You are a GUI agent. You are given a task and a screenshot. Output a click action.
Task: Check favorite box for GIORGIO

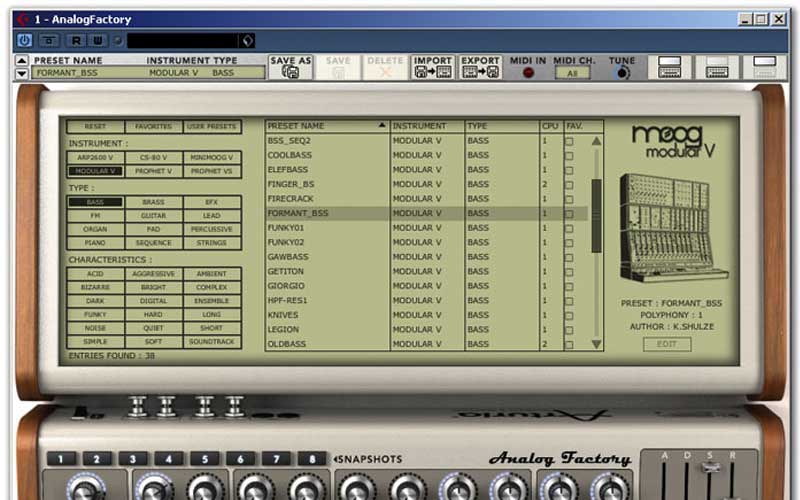pyautogui.click(x=569, y=287)
